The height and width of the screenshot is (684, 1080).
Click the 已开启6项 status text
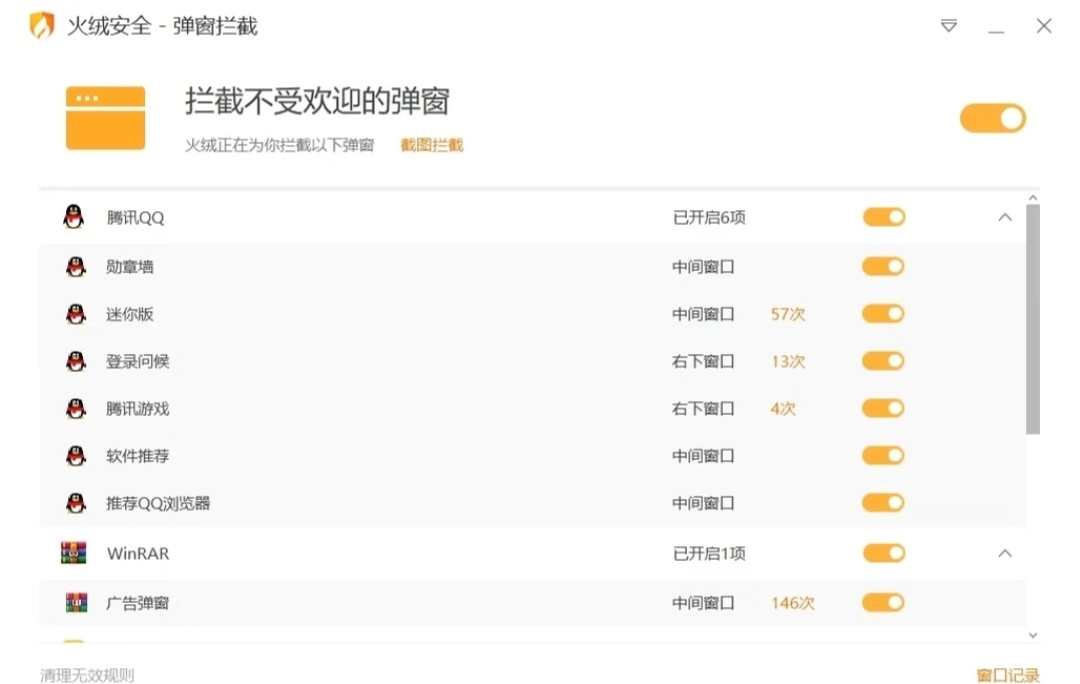click(709, 217)
